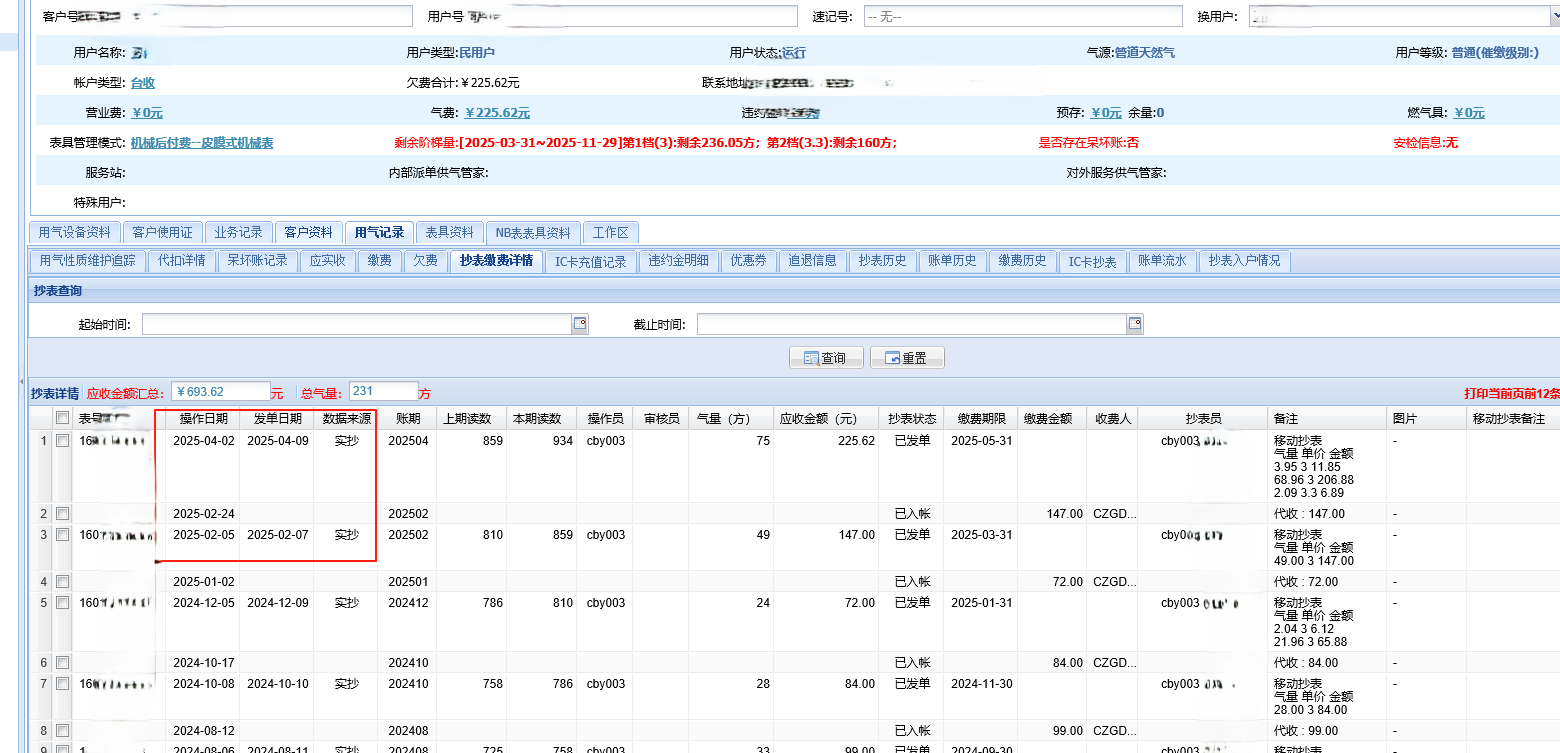Click the 客户号 input field
1560x753 pixels.
246,17
